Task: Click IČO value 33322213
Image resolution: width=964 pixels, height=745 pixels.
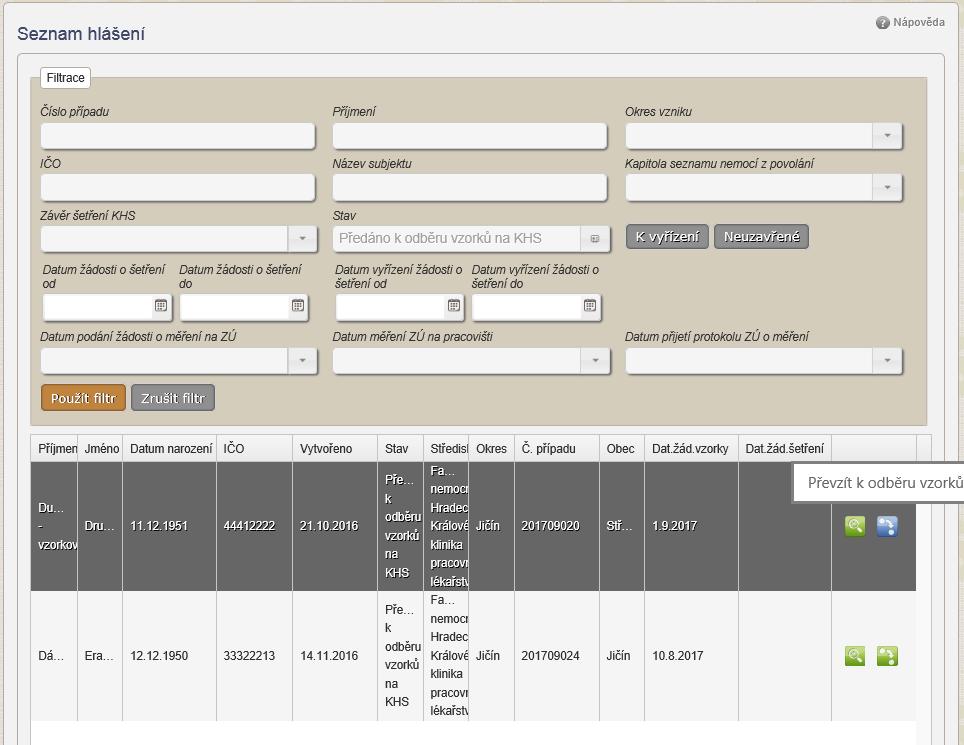Action: click(249, 656)
